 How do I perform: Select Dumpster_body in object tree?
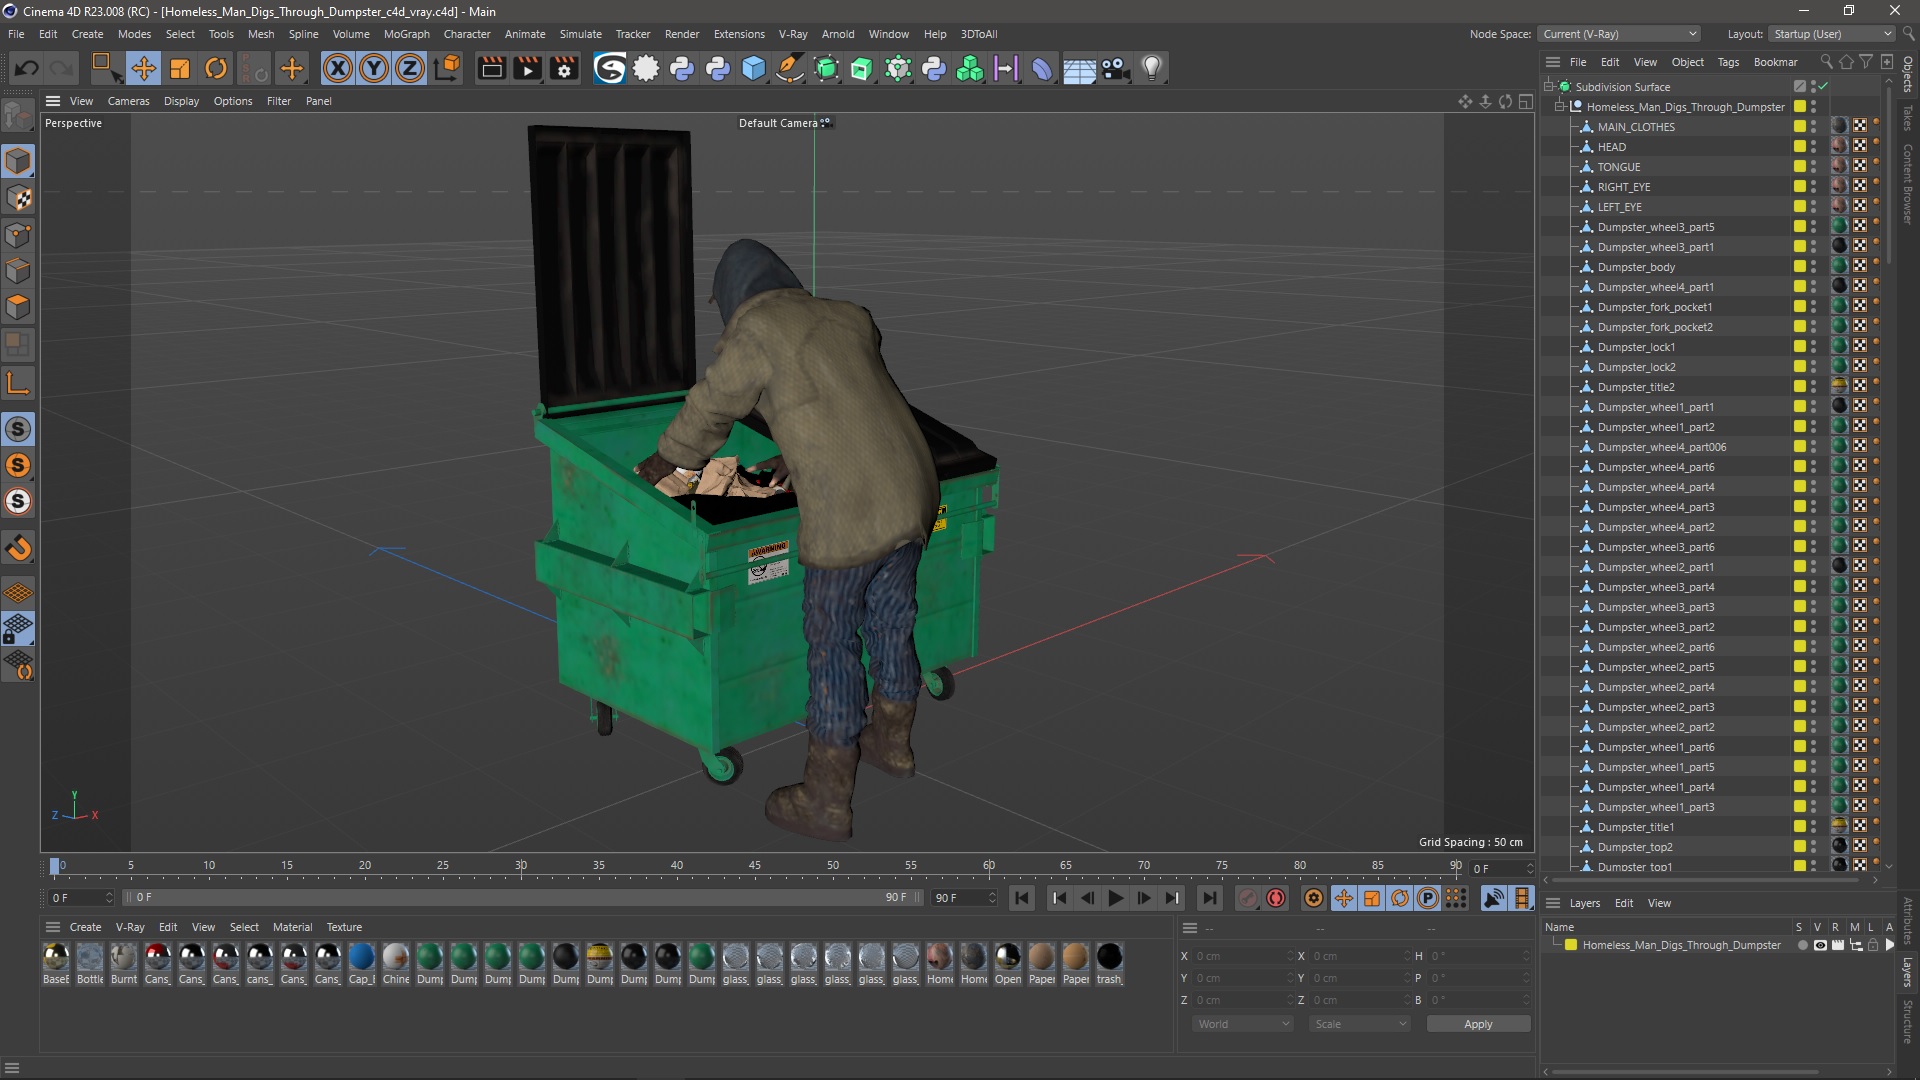1636,267
